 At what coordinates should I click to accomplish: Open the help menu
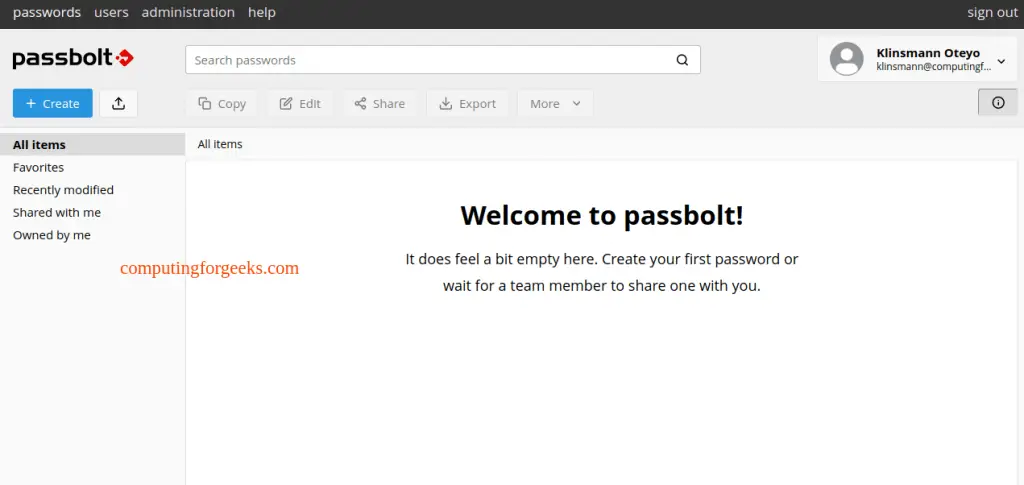pos(262,12)
